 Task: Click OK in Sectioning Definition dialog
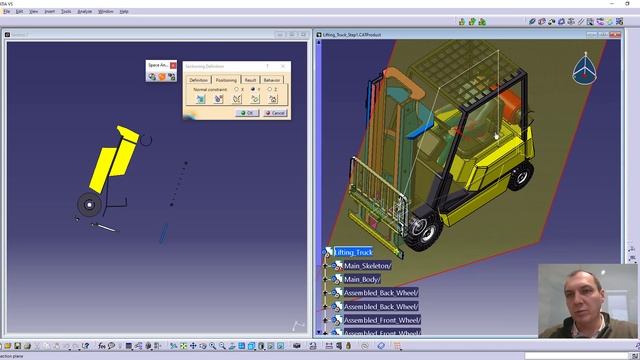(x=247, y=113)
